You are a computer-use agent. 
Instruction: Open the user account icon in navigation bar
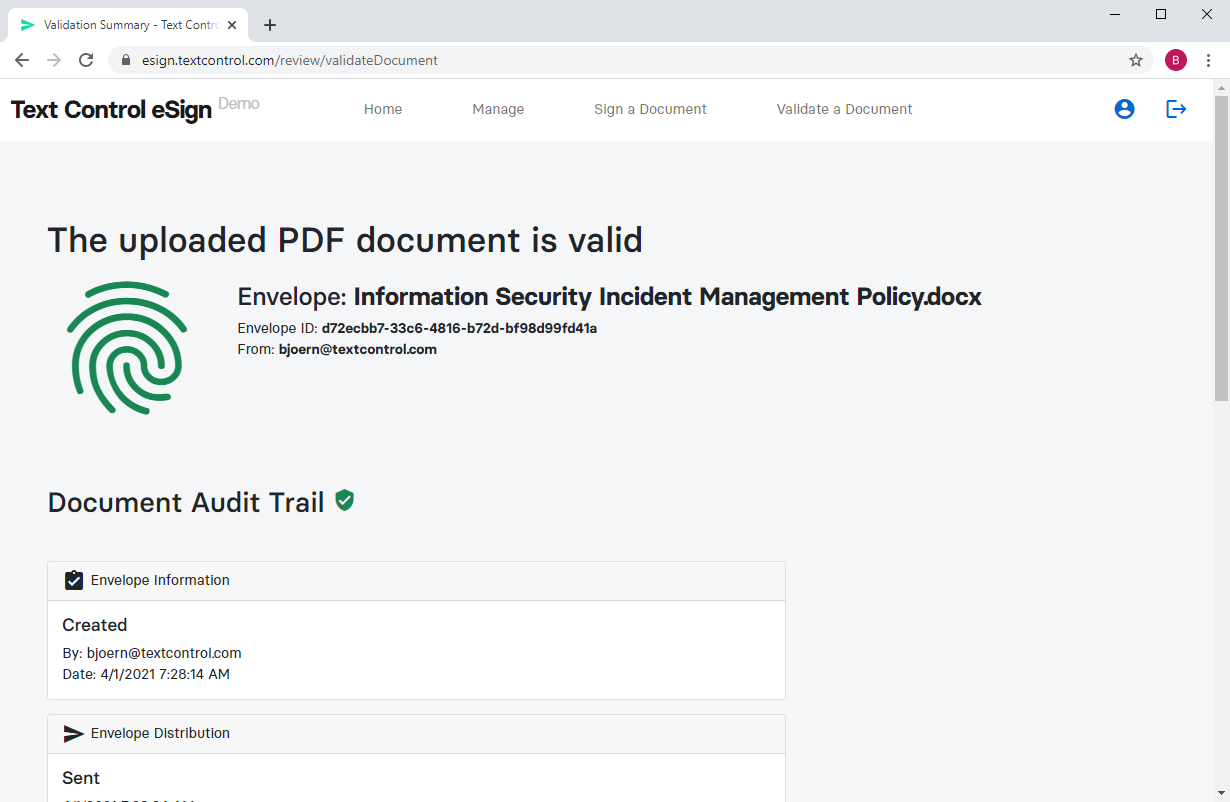click(x=1124, y=109)
